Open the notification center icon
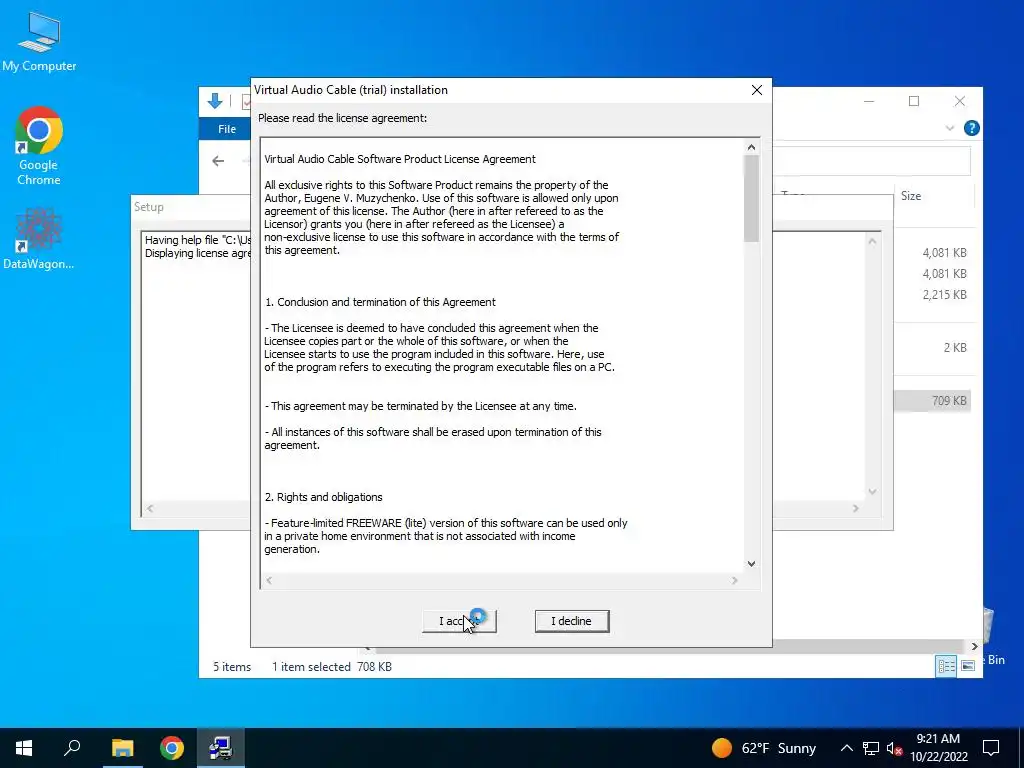1024x768 pixels. click(x=991, y=748)
